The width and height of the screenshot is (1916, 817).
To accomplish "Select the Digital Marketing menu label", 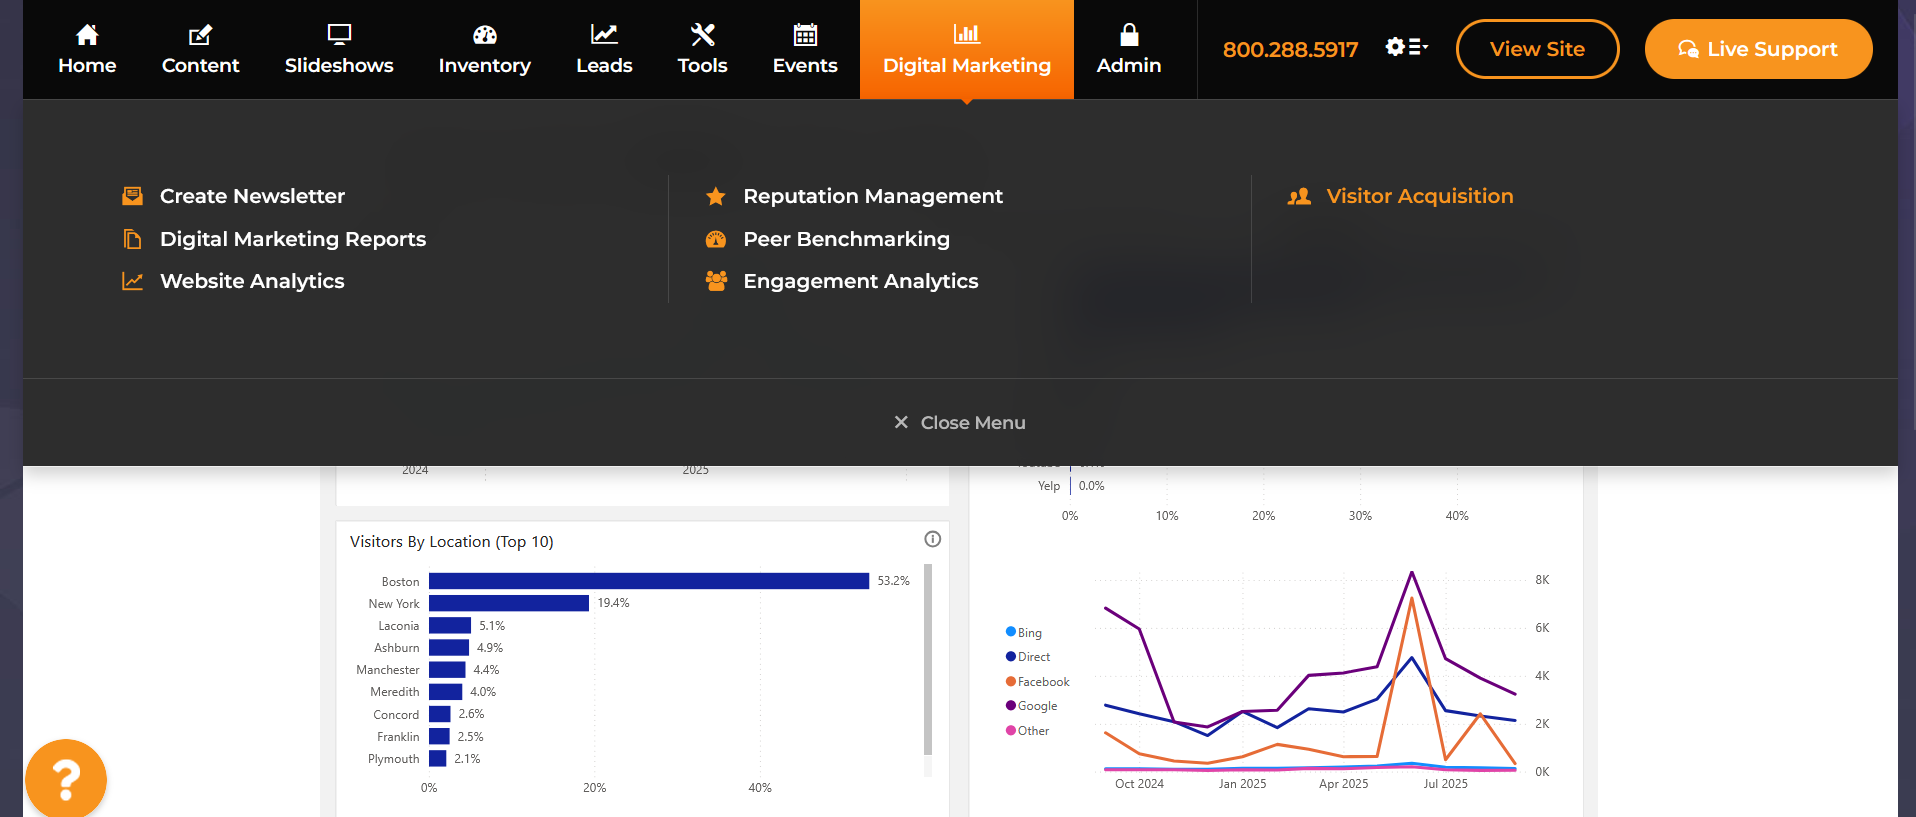I will coord(967,66).
